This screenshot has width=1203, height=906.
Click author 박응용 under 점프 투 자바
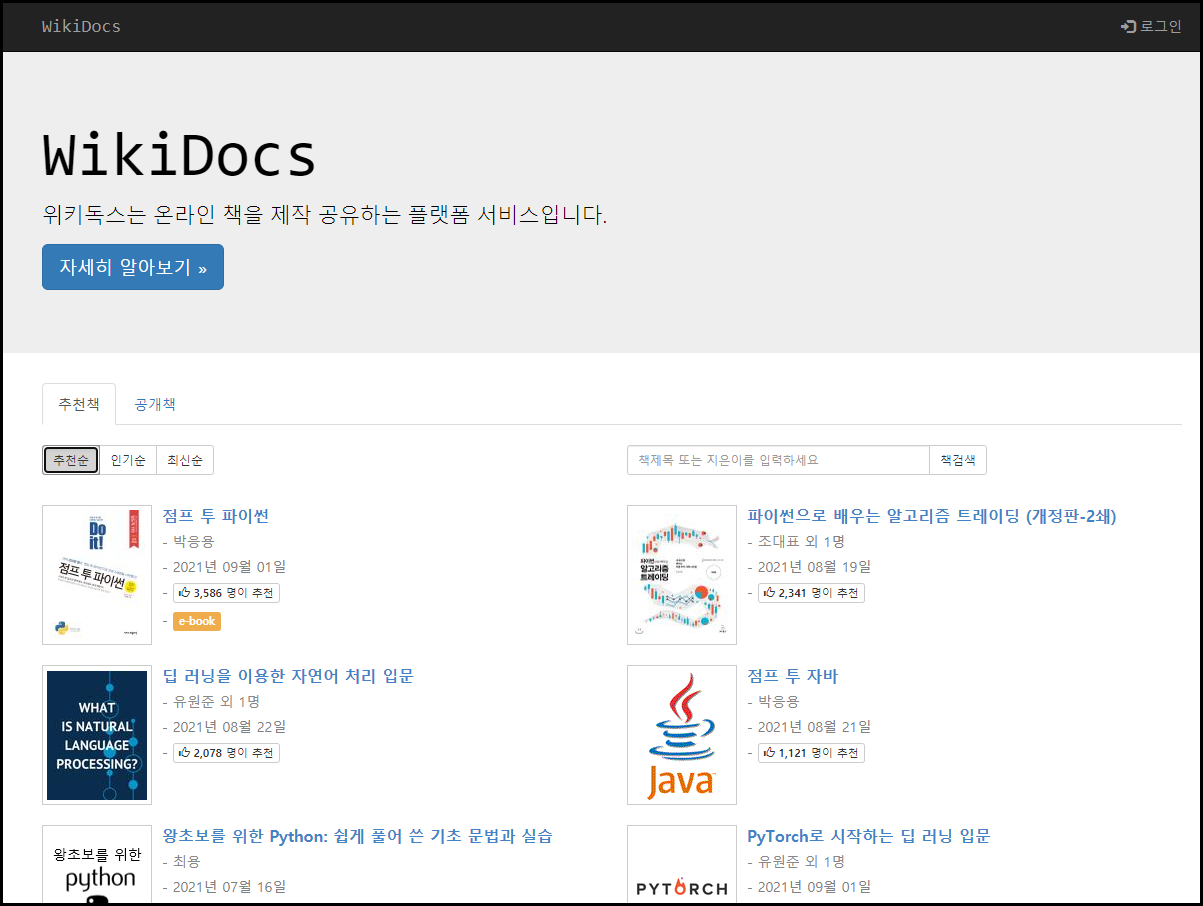[x=779, y=701]
